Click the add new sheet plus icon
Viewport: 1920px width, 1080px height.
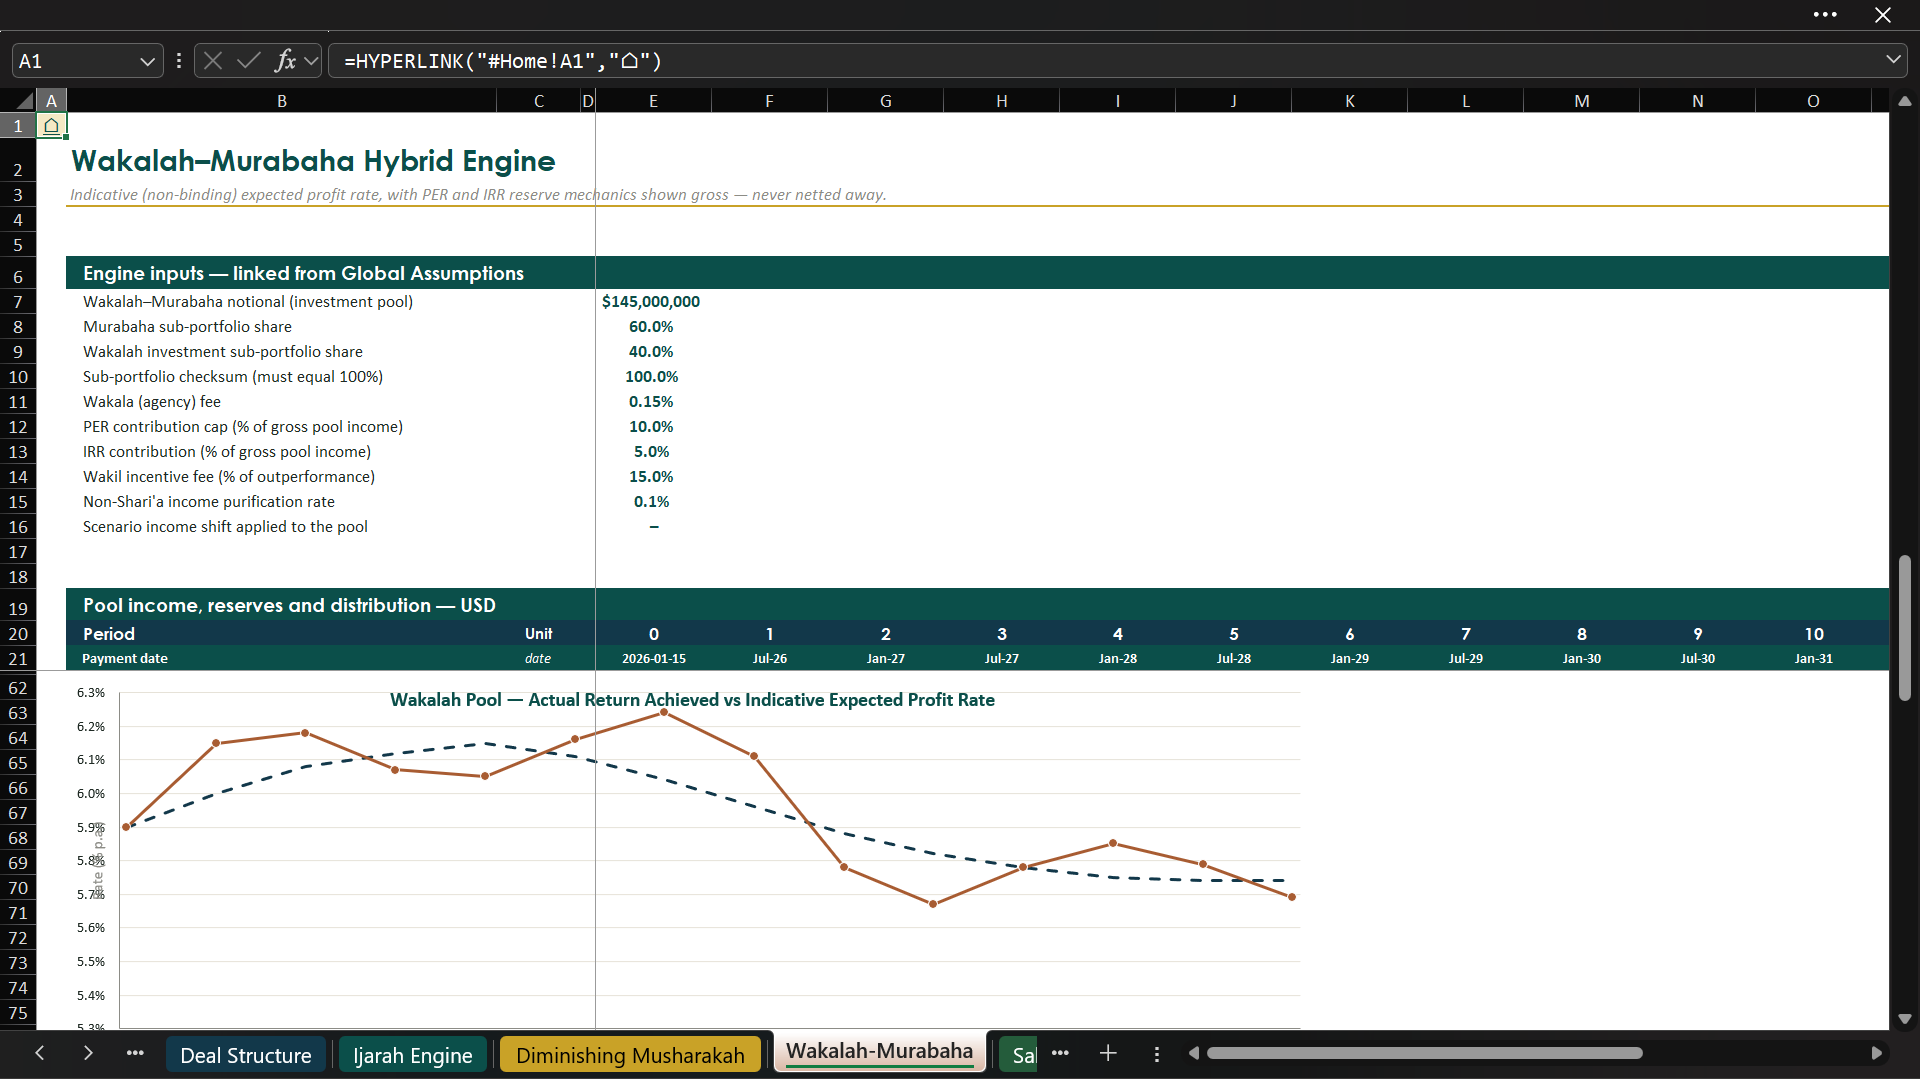1108,1053
